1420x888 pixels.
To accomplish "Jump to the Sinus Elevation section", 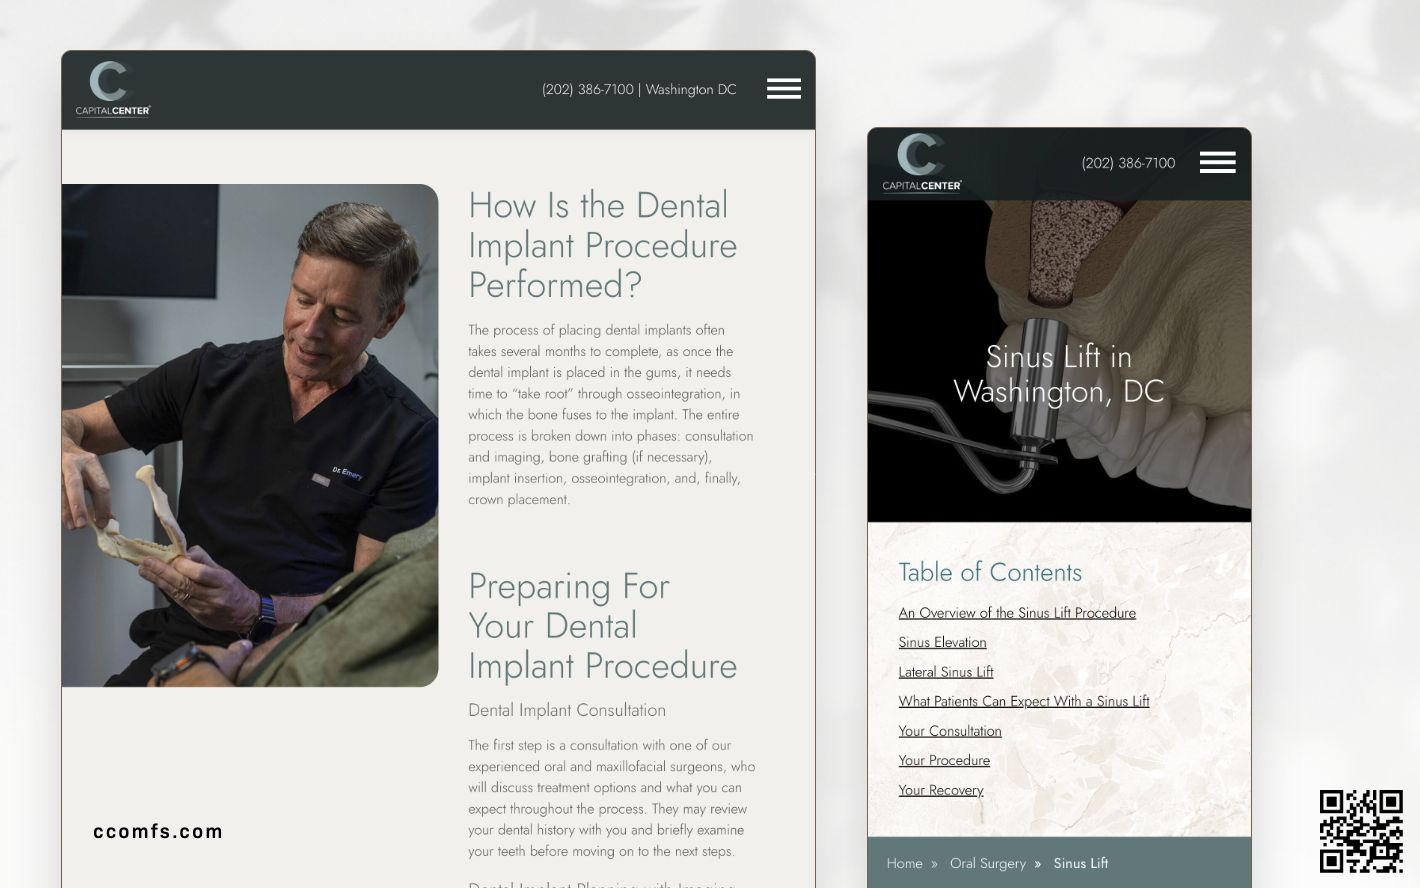I will point(942,642).
